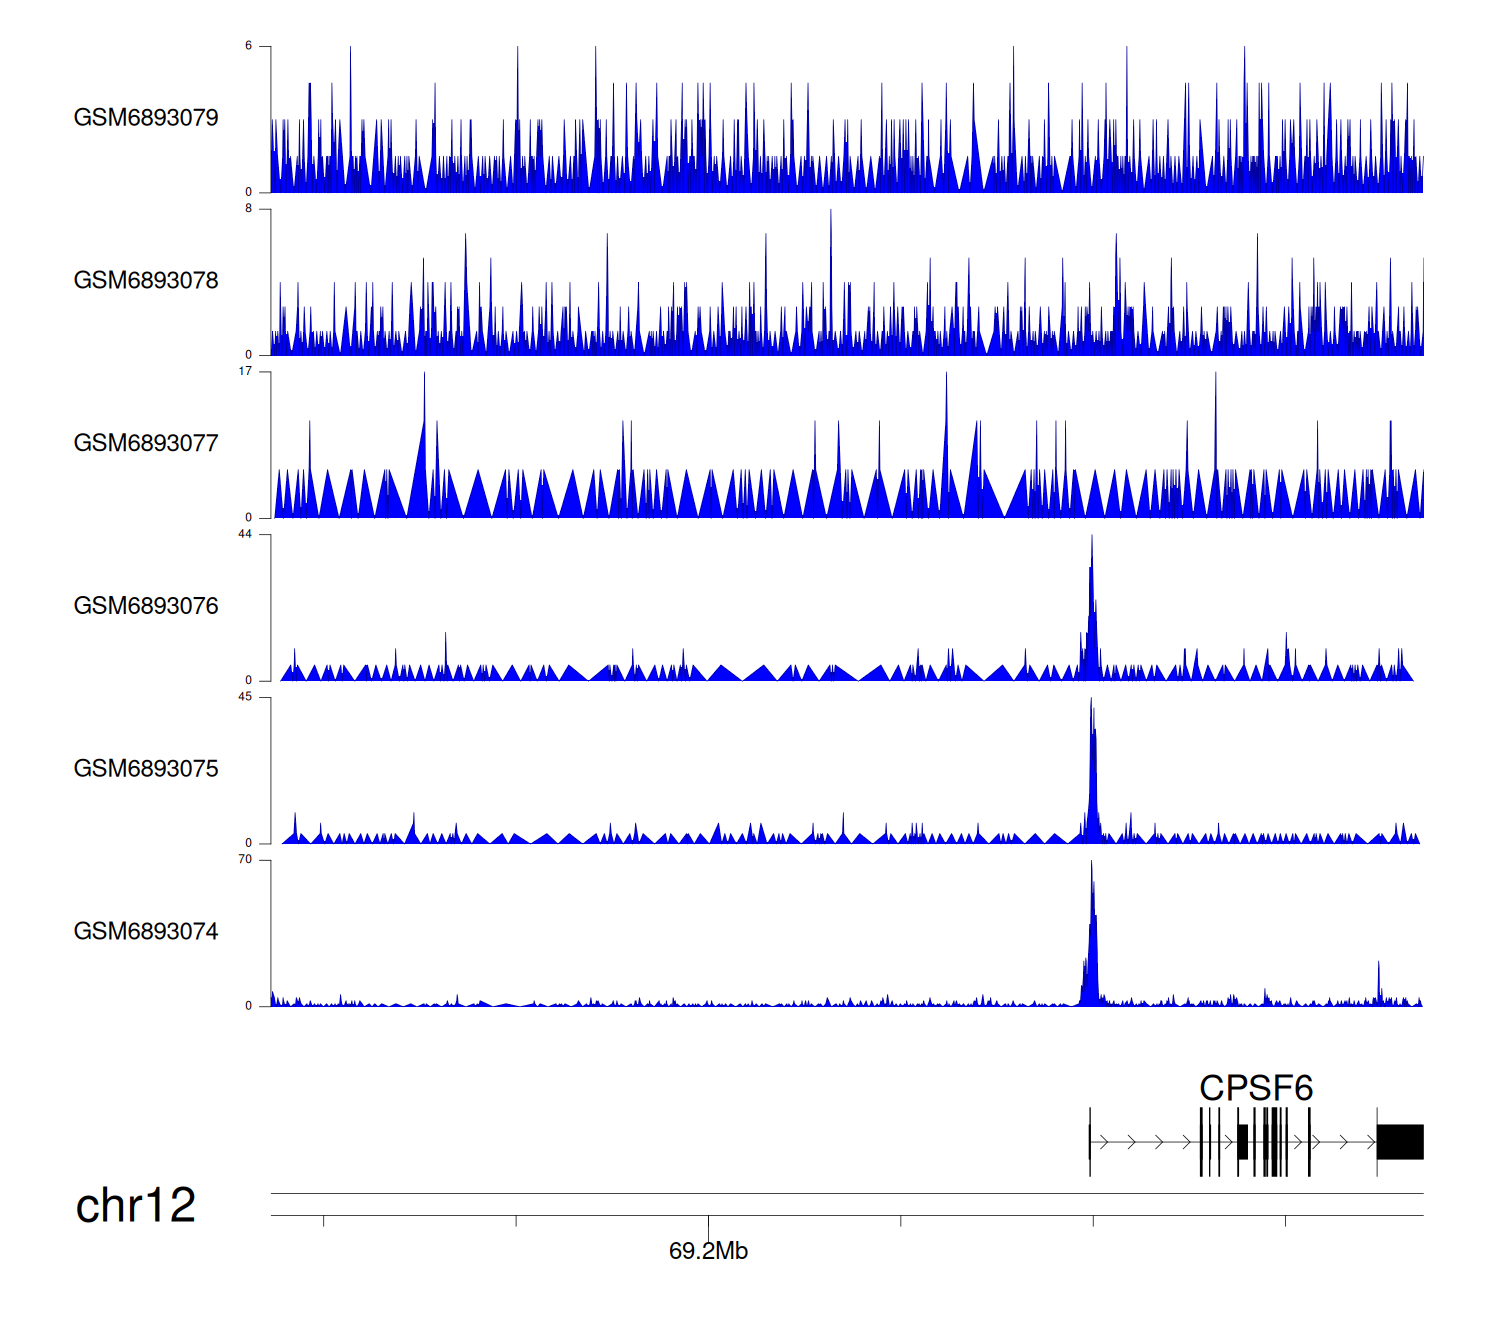Select the GSM6893078 track label
1500x1320 pixels.
click(146, 281)
